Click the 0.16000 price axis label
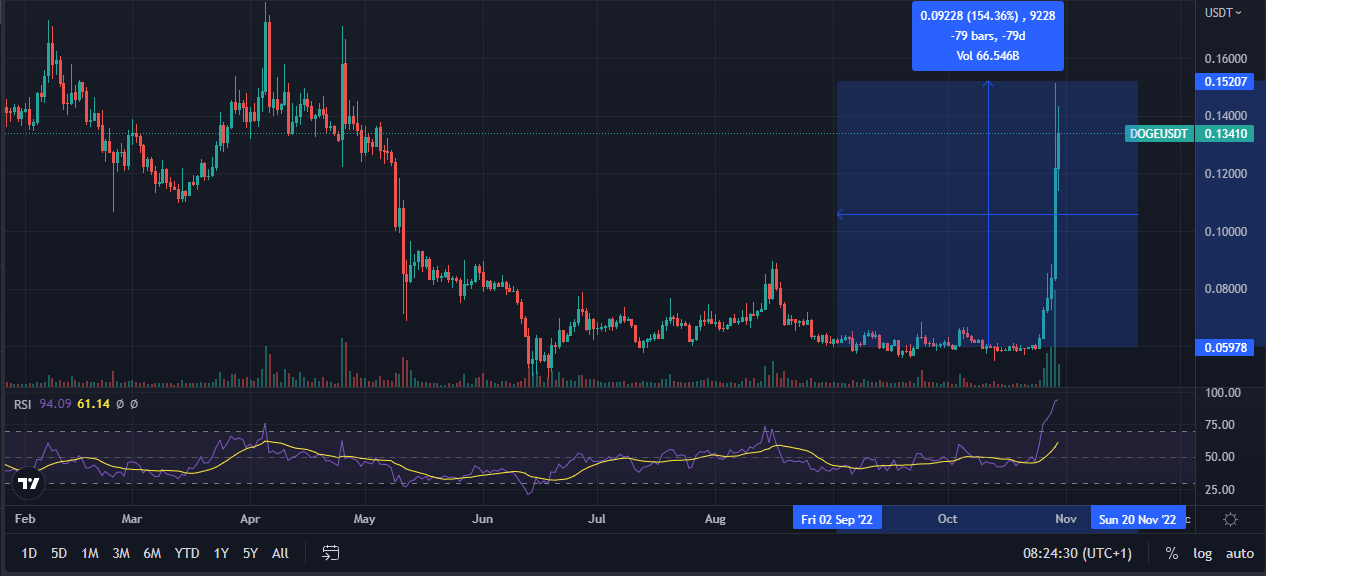 (x=1224, y=58)
